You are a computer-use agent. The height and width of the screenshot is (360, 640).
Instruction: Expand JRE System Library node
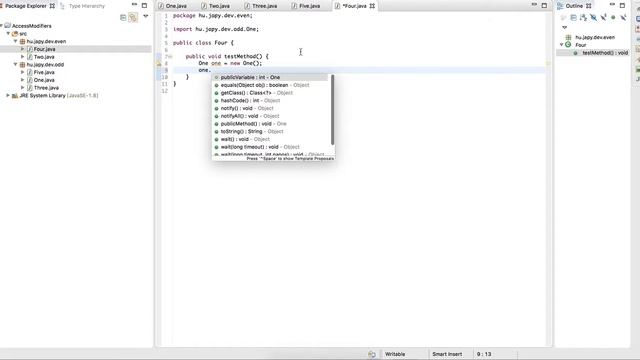click(8, 96)
